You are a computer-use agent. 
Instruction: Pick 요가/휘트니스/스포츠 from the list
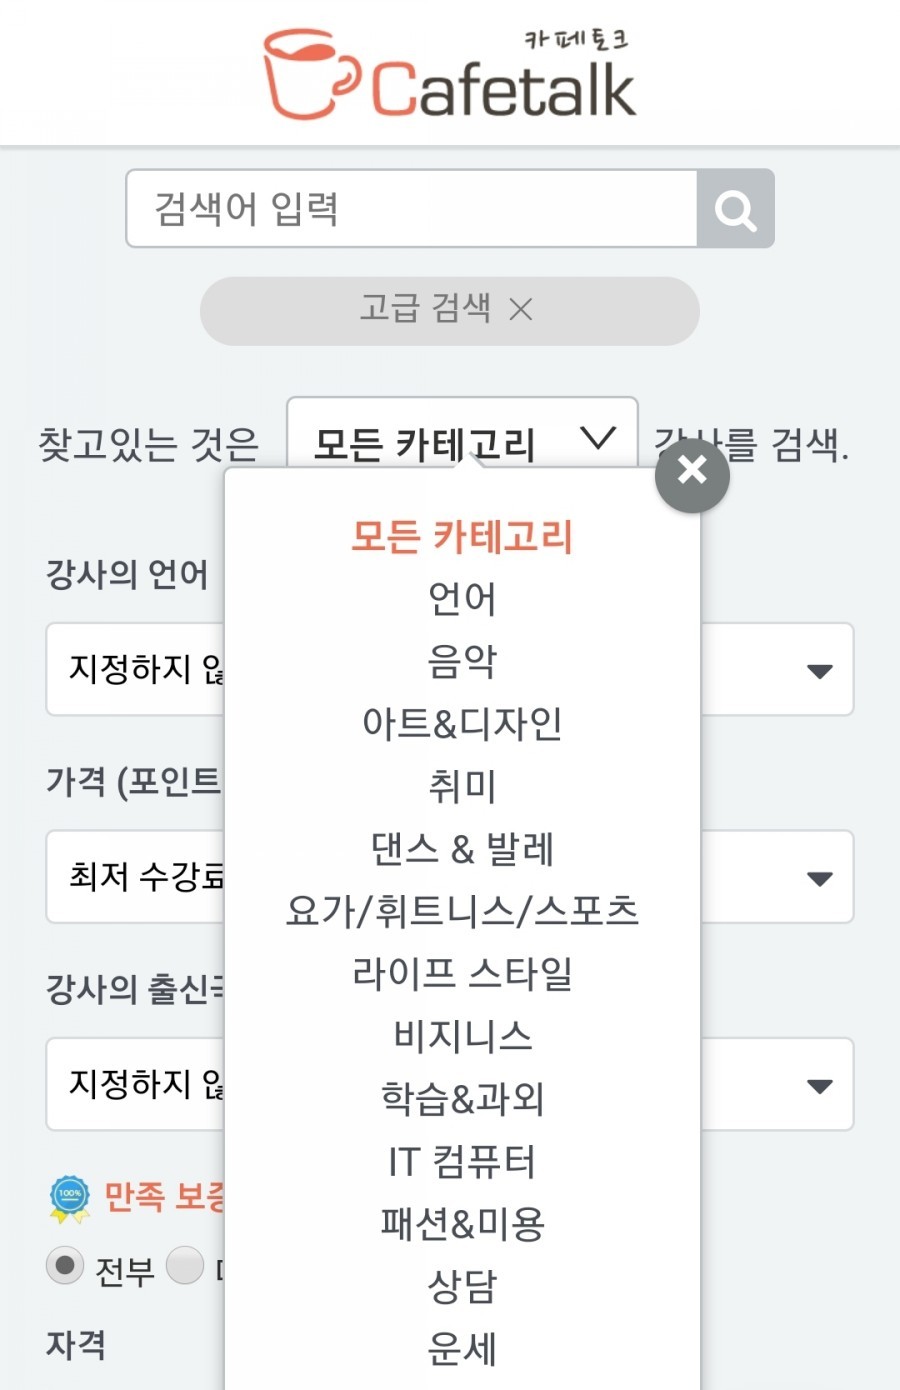tap(461, 911)
